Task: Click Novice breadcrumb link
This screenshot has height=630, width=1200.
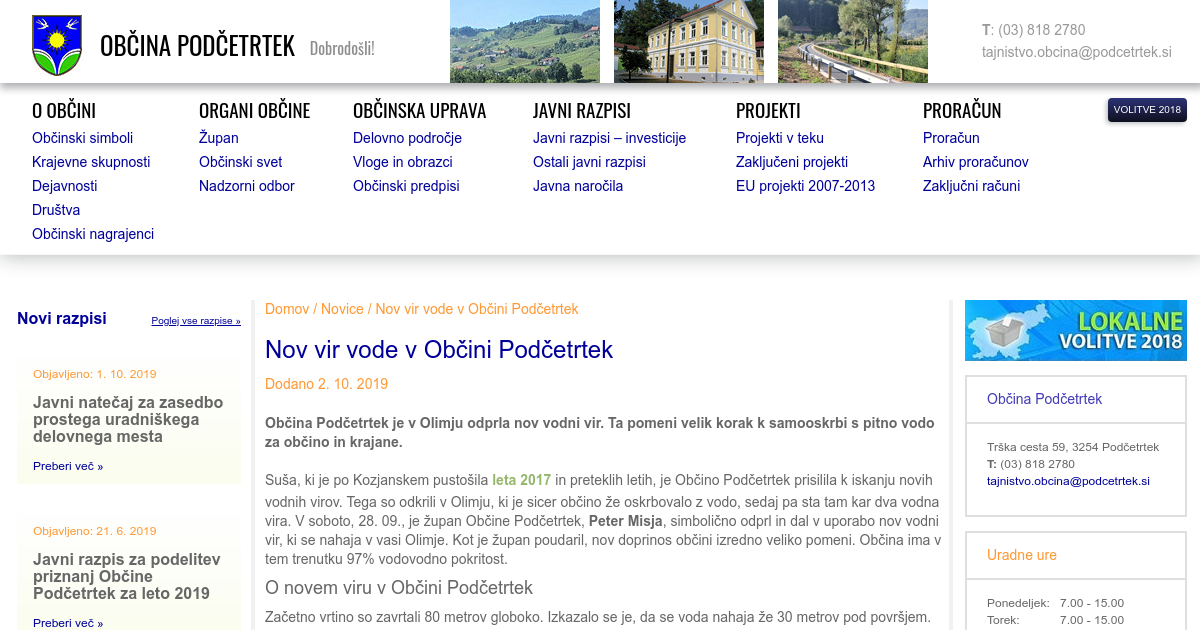Action: pyautogui.click(x=342, y=309)
